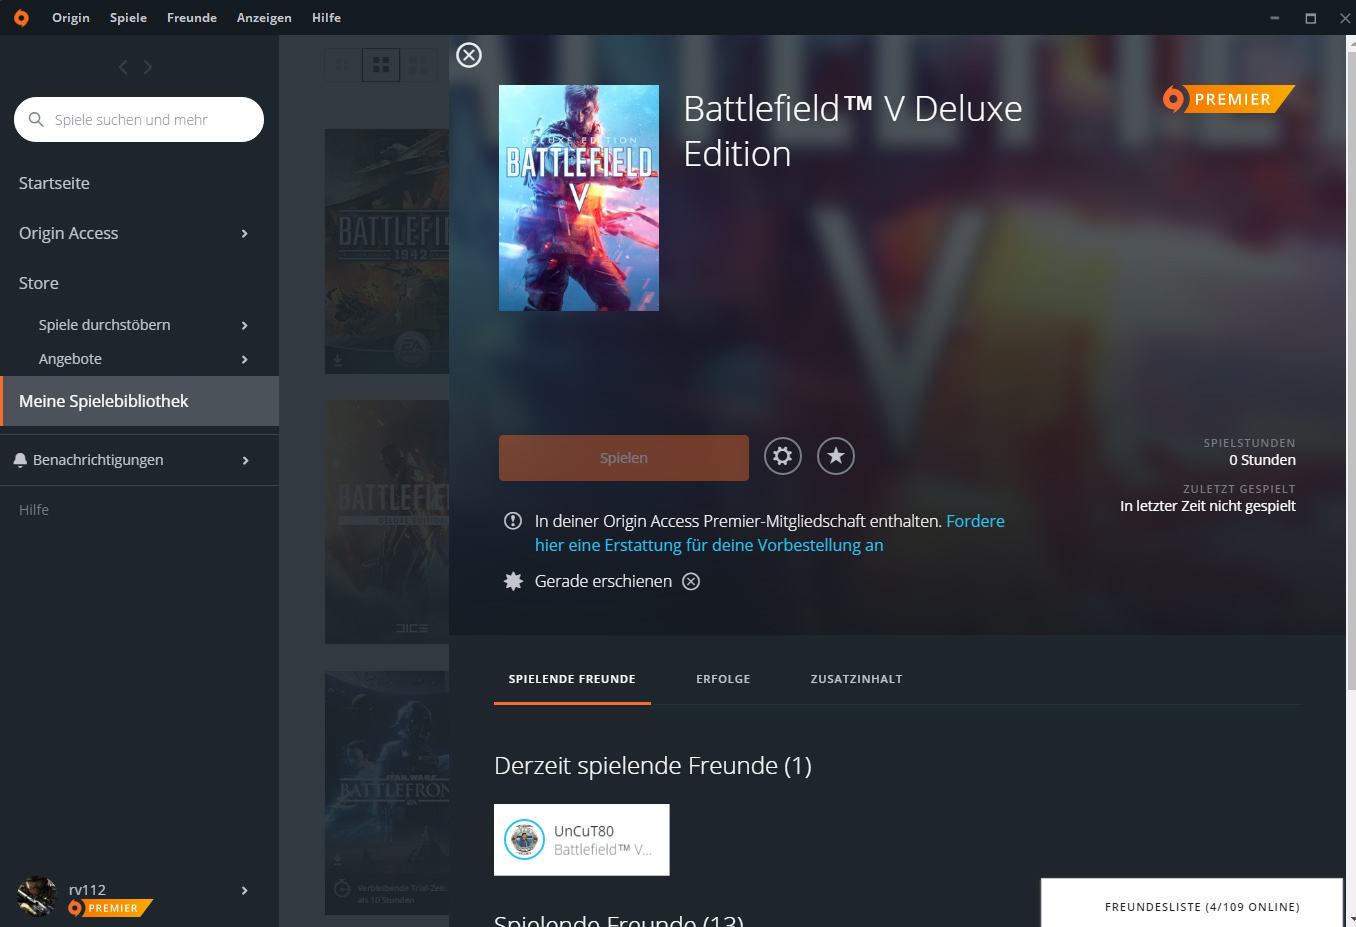Open friend UnCuT80's card

click(582, 840)
